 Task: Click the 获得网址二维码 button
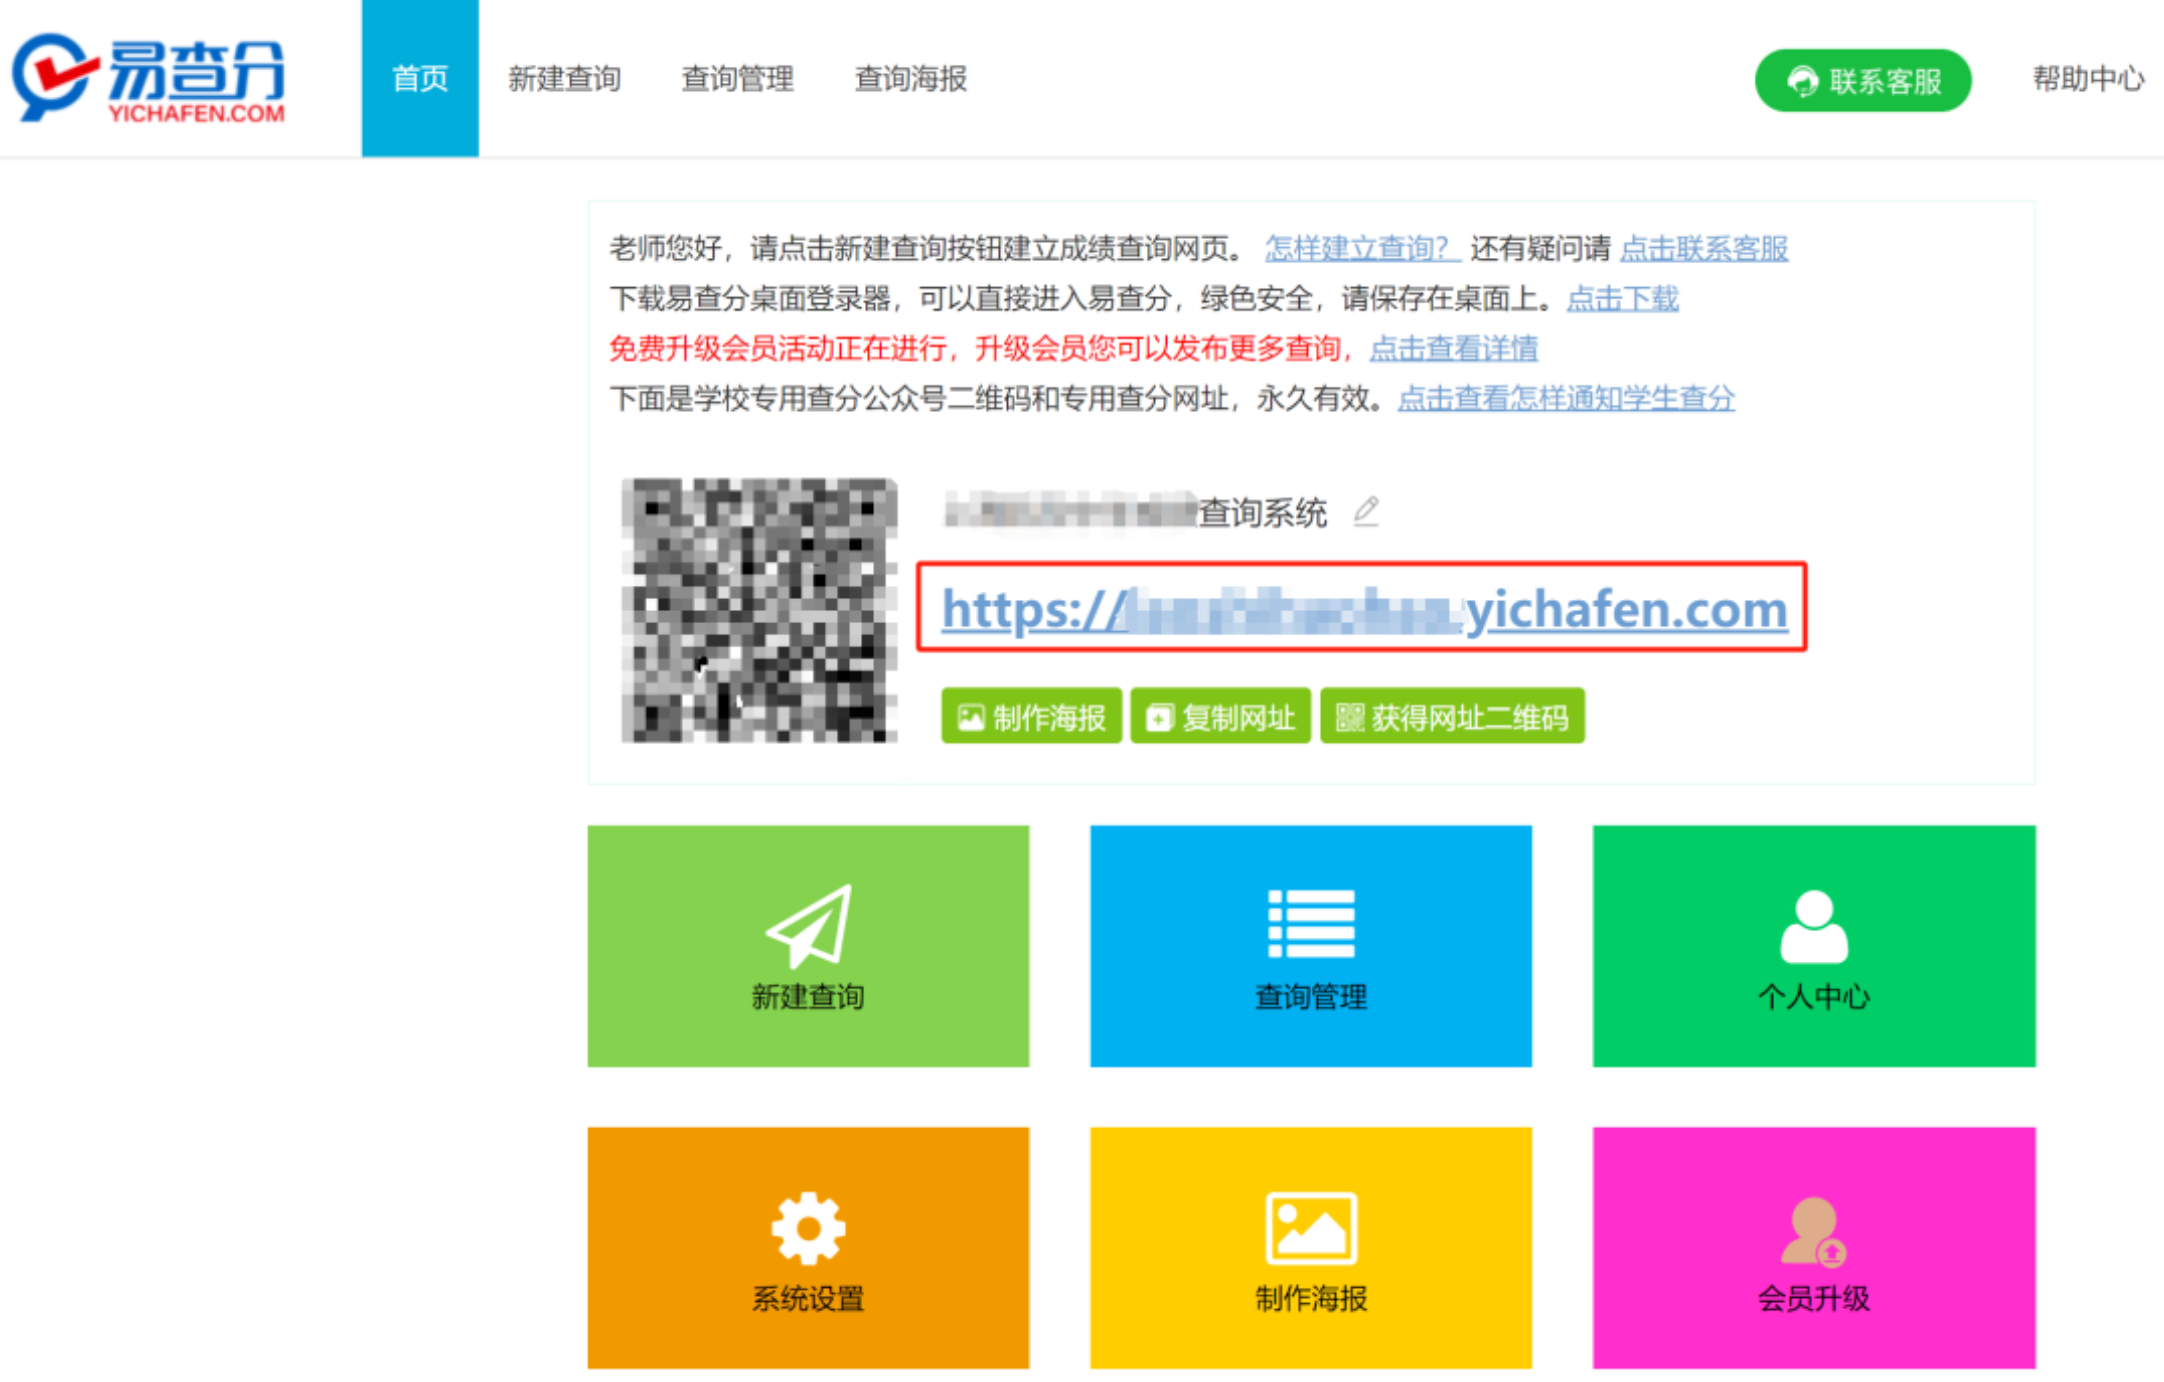click(1452, 716)
